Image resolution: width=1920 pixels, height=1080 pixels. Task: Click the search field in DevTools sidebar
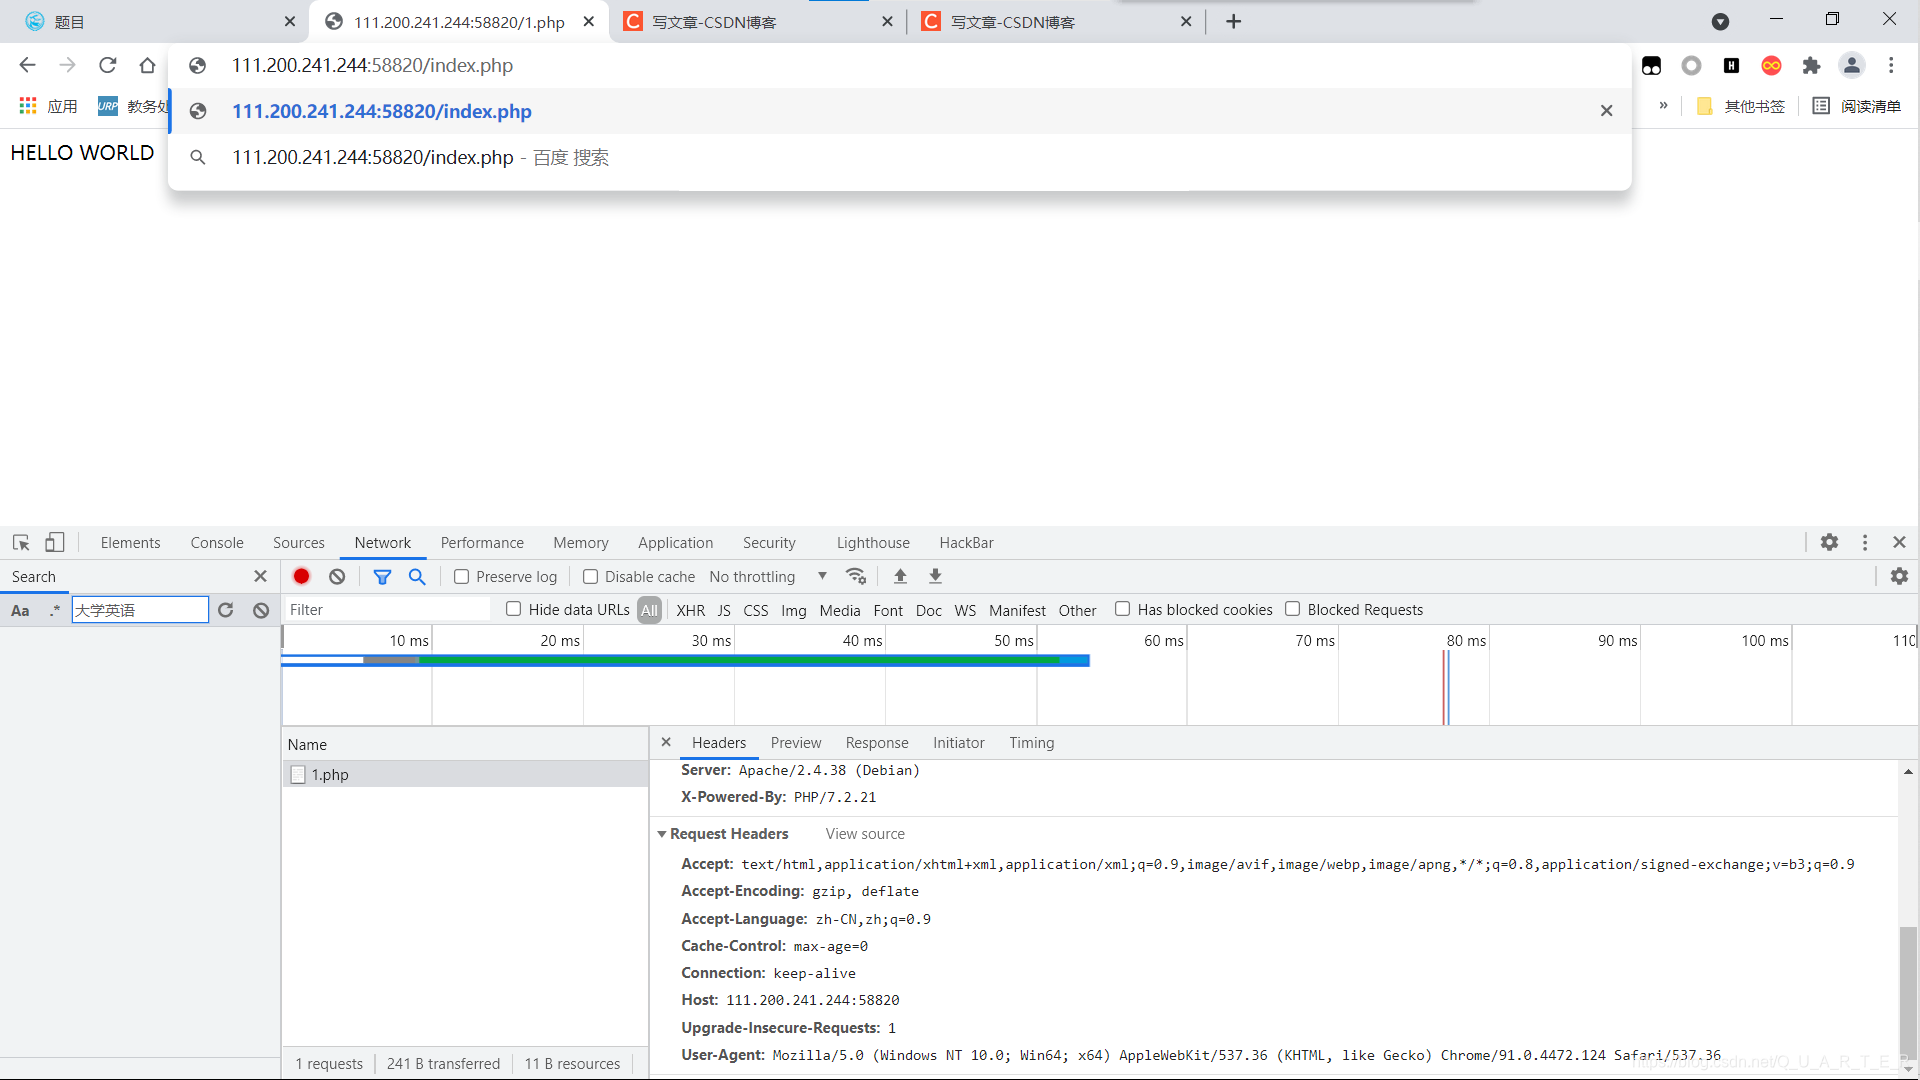(137, 609)
